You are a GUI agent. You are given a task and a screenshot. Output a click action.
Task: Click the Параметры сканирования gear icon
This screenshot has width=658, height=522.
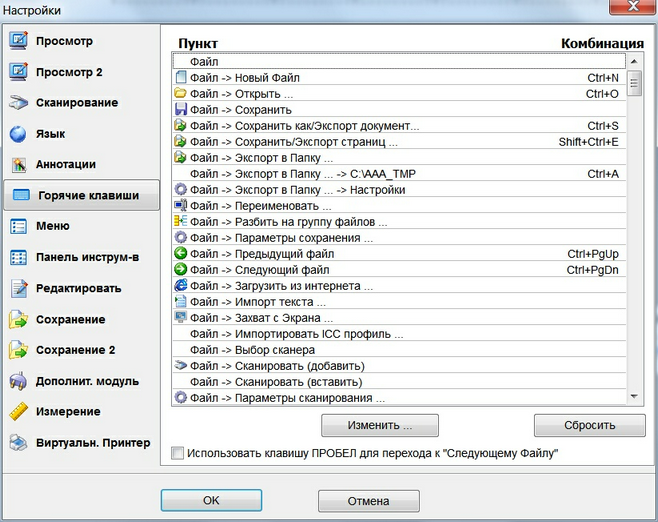click(180, 397)
